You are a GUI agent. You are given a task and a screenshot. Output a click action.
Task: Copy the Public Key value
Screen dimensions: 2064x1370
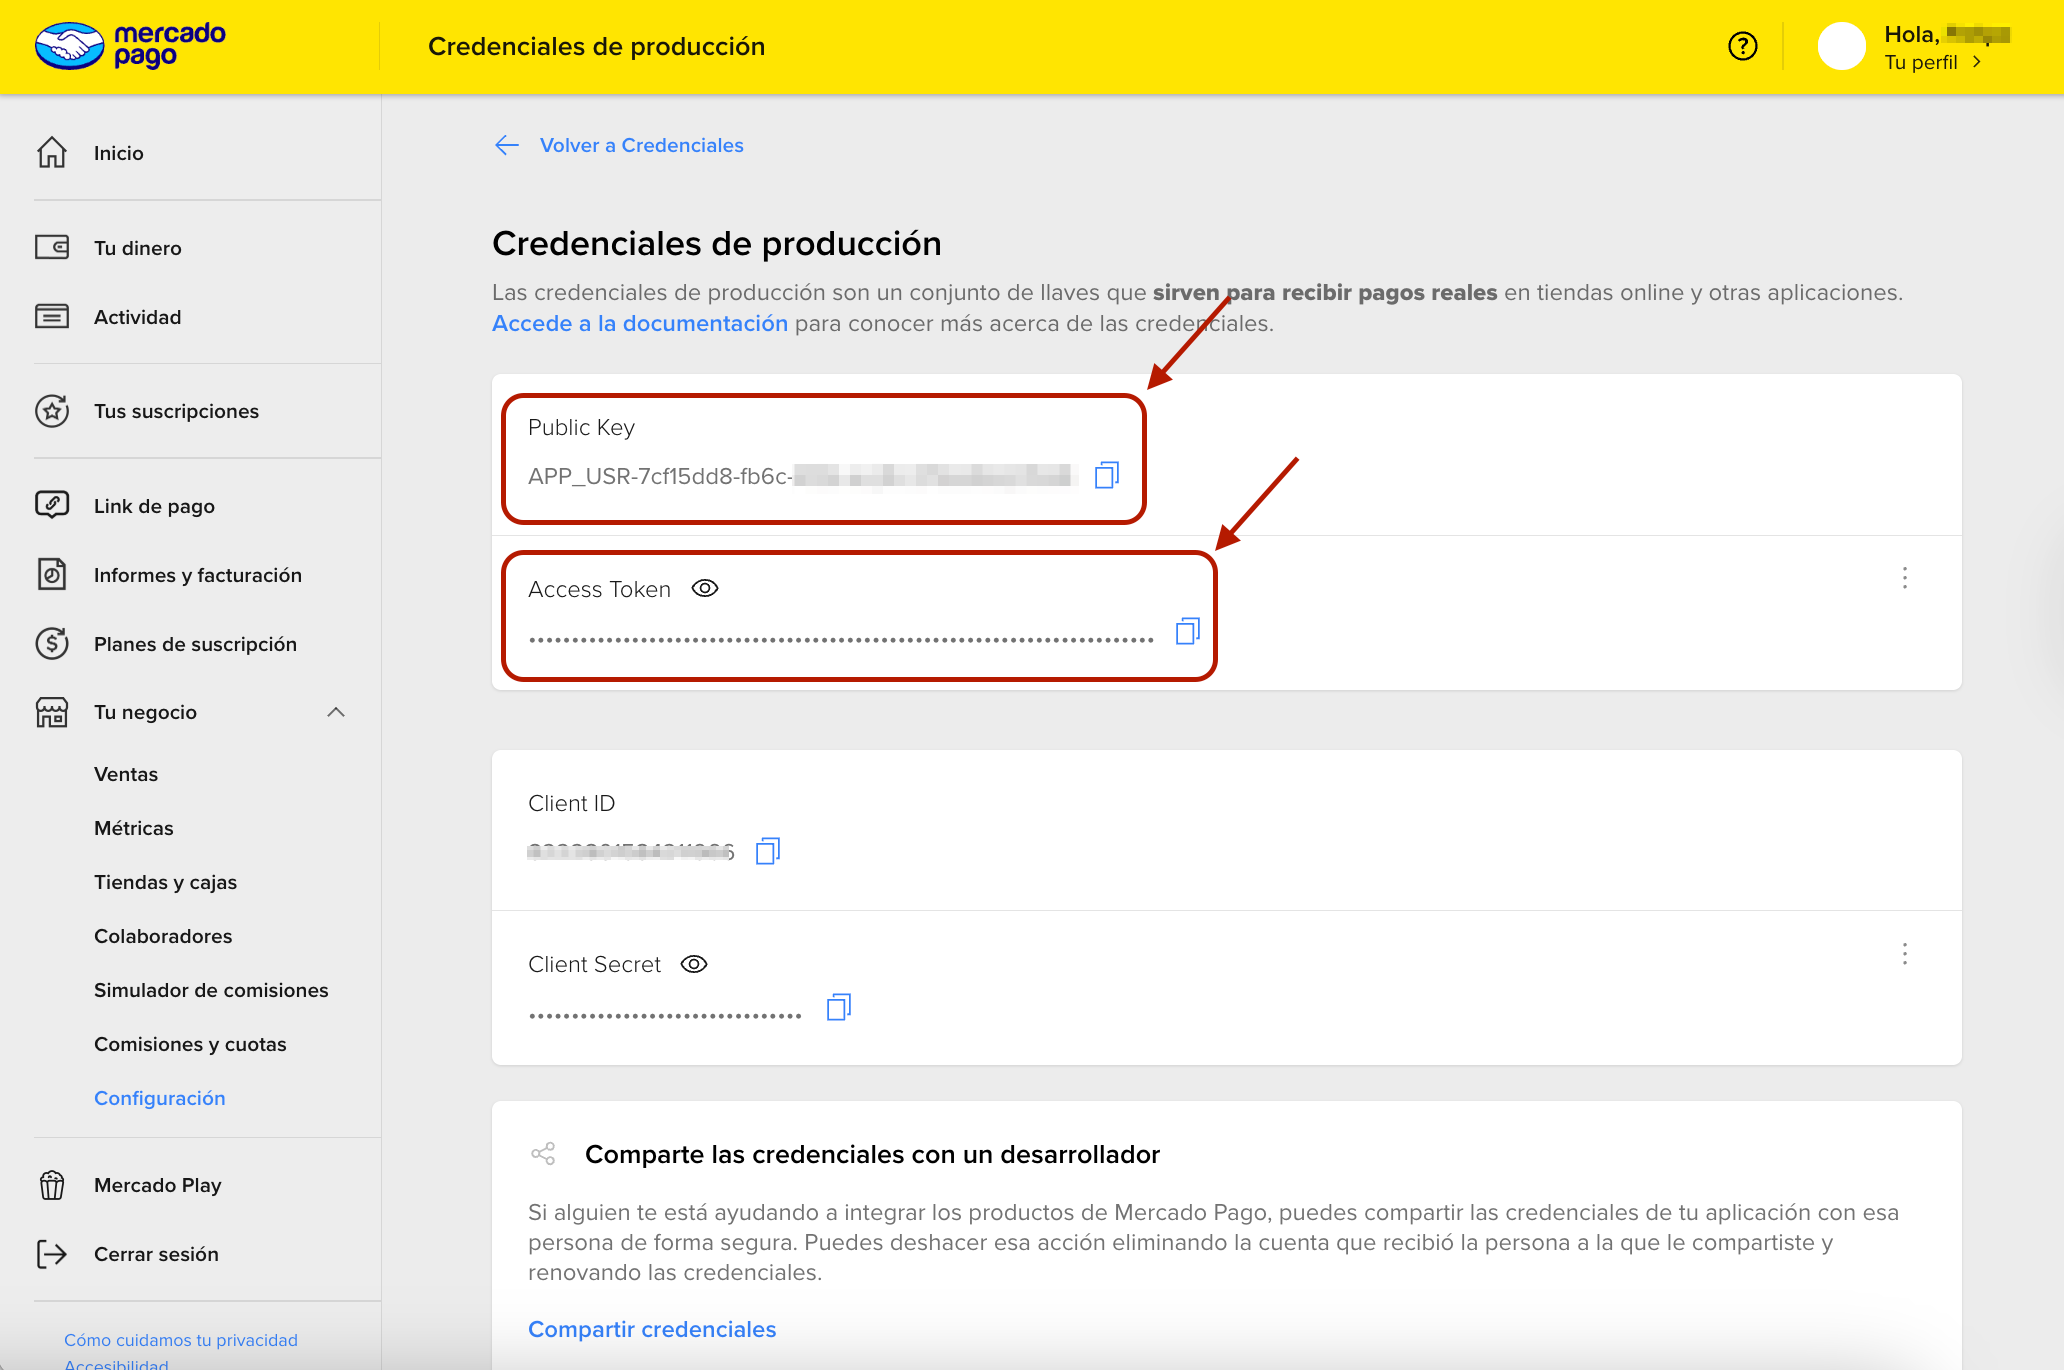tap(1106, 475)
